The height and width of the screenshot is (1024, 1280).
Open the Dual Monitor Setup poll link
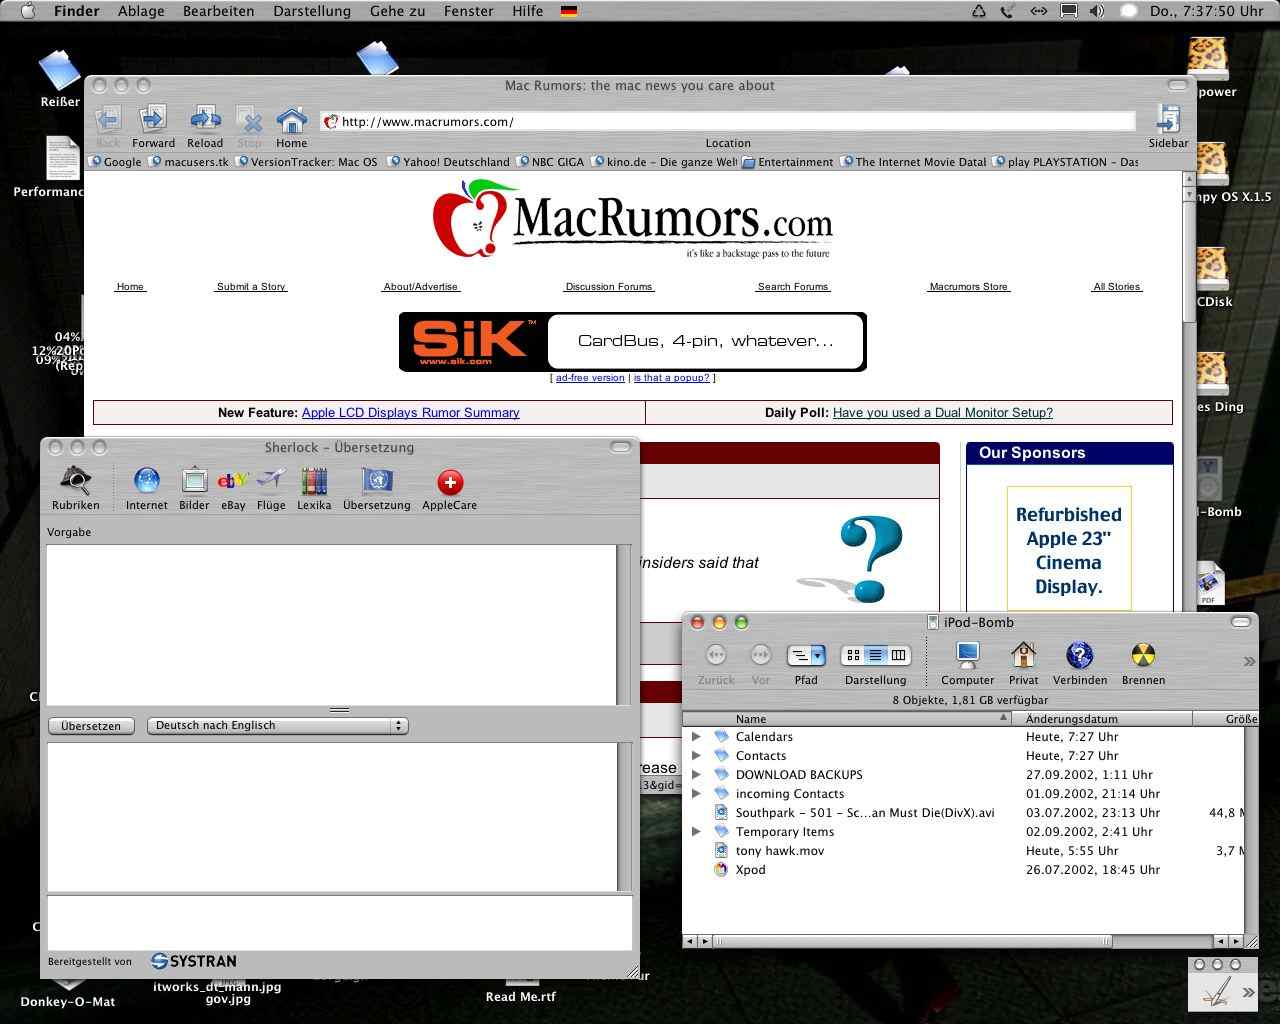click(x=943, y=412)
